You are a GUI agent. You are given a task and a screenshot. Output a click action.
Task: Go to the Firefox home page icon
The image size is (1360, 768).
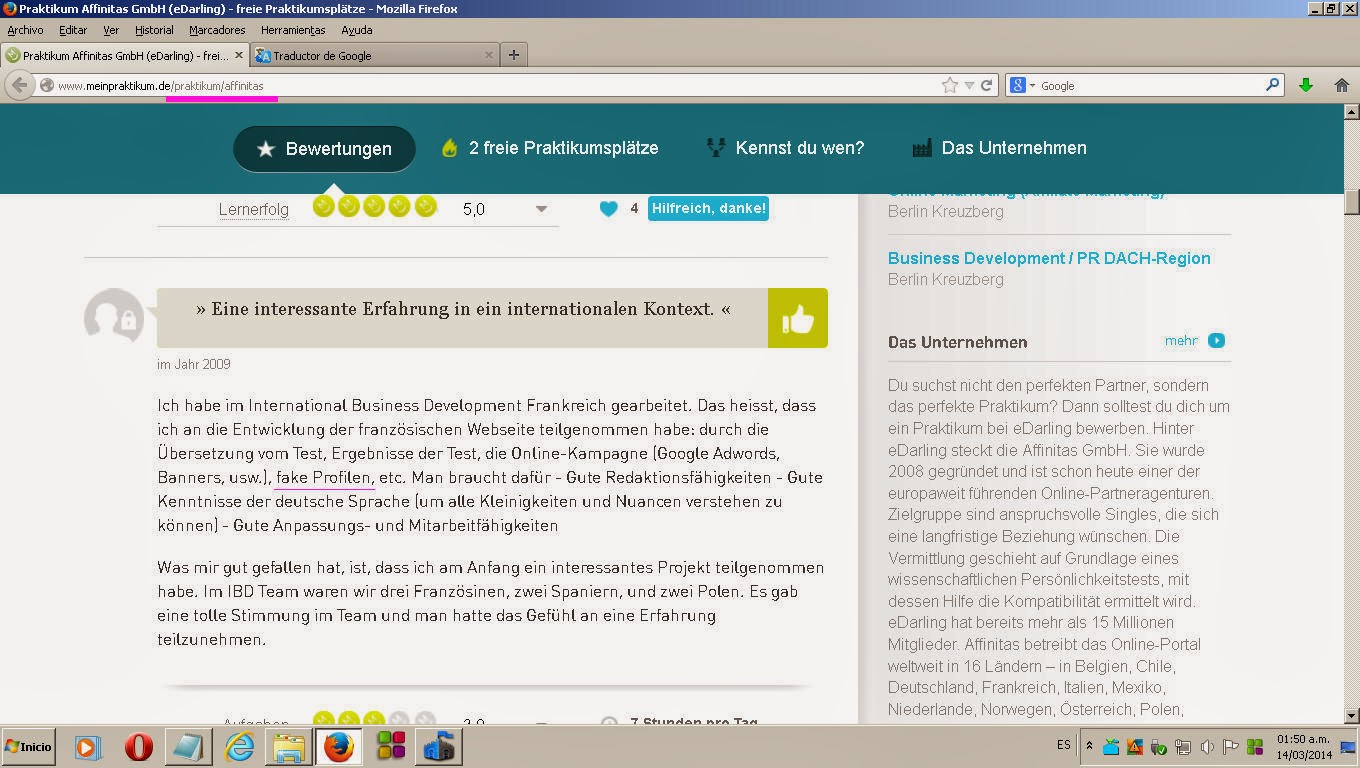coord(1342,86)
